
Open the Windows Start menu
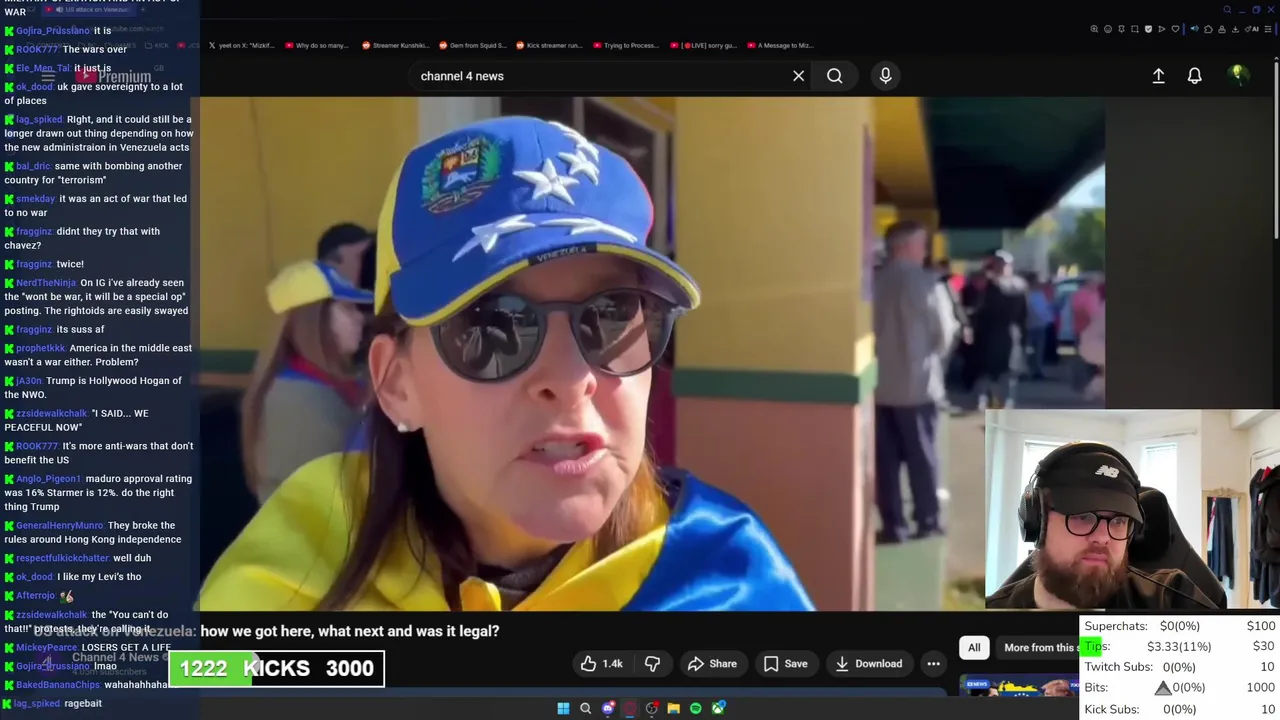pos(563,708)
